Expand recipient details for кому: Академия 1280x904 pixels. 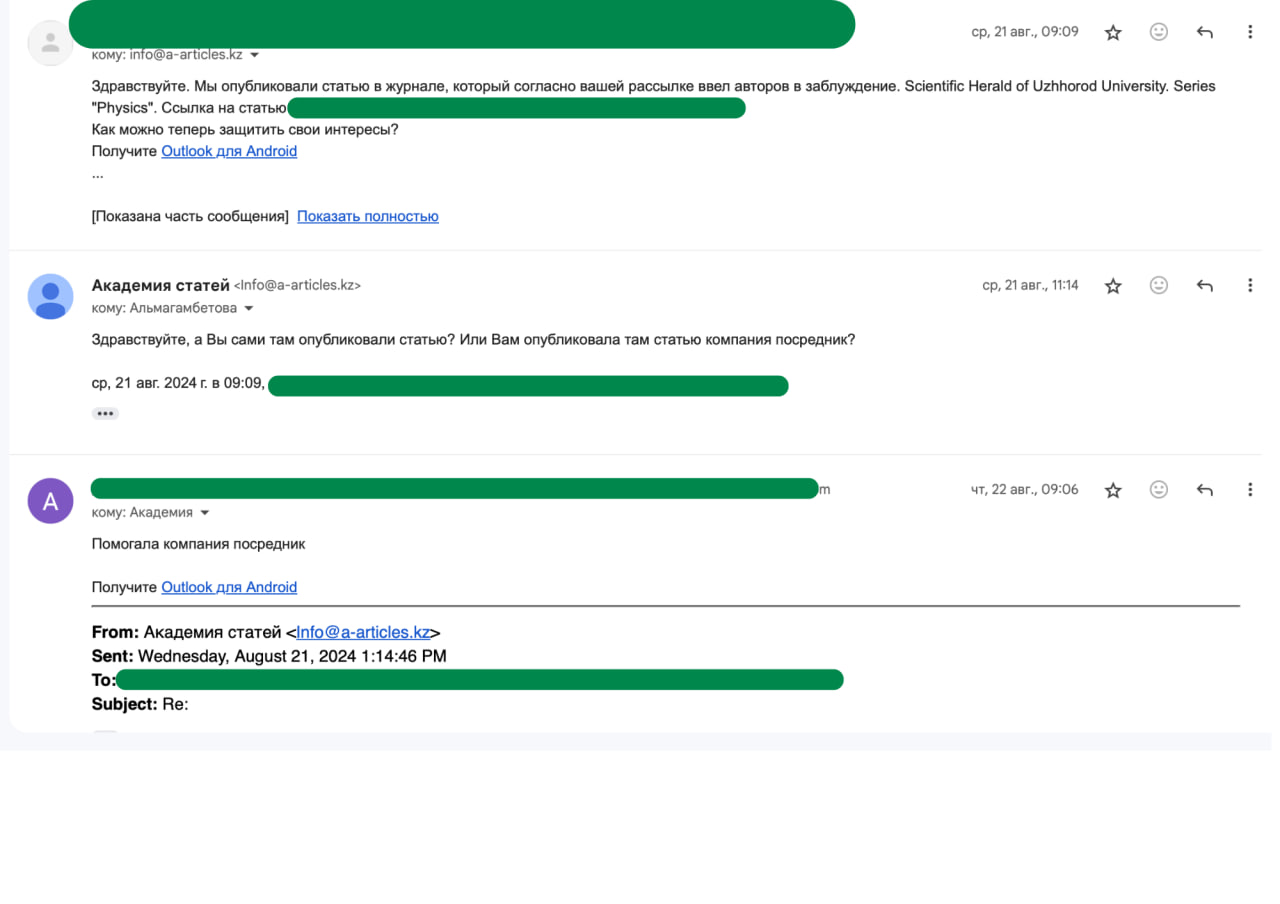click(205, 513)
